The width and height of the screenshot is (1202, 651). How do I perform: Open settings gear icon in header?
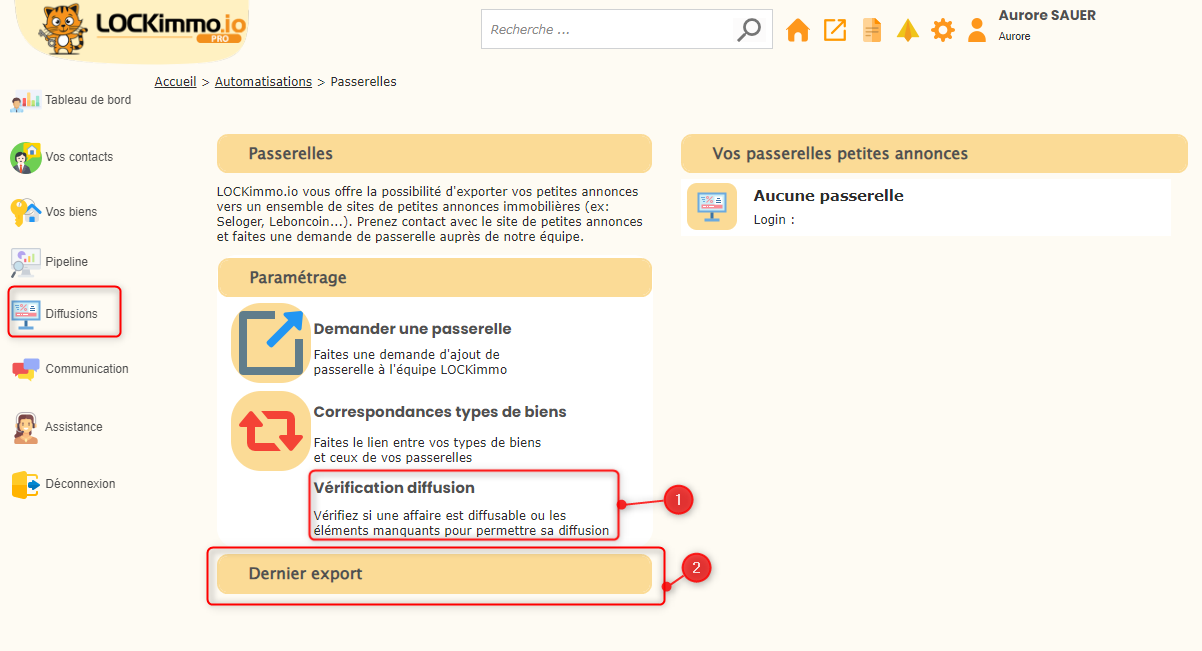point(943,30)
